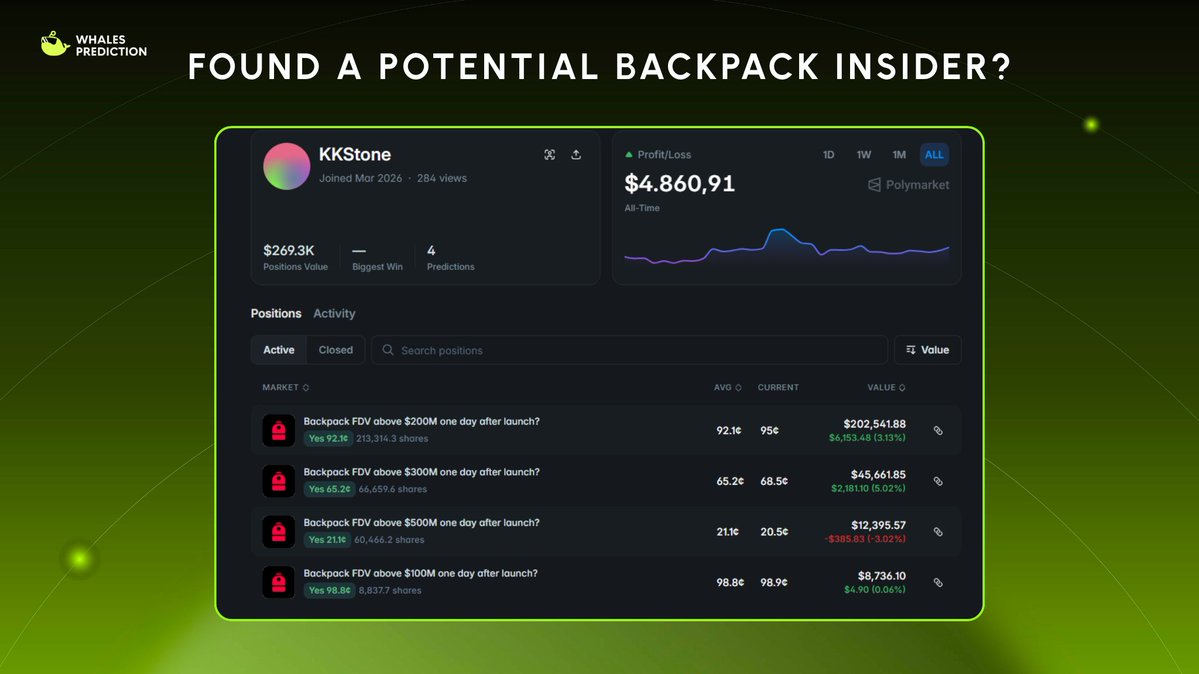The height and width of the screenshot is (674, 1199).
Task: Click the CURRENT column header
Action: [778, 387]
